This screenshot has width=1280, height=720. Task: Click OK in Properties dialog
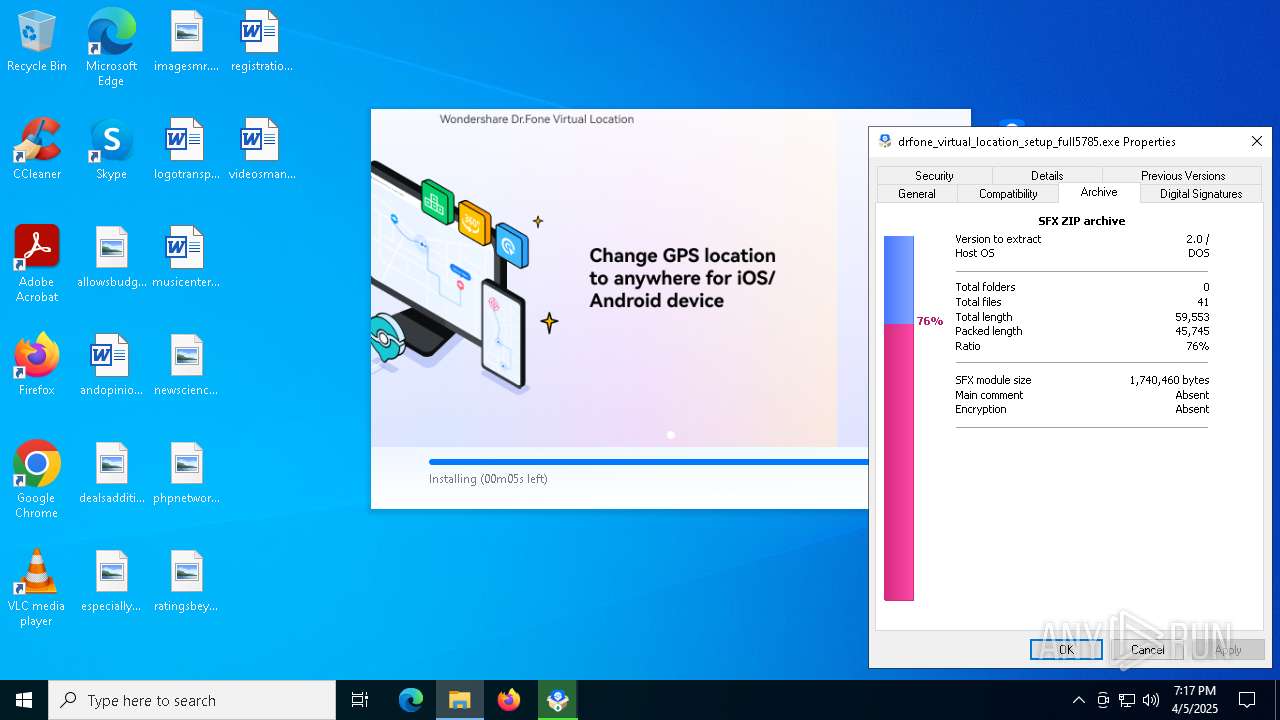pyautogui.click(x=1066, y=649)
